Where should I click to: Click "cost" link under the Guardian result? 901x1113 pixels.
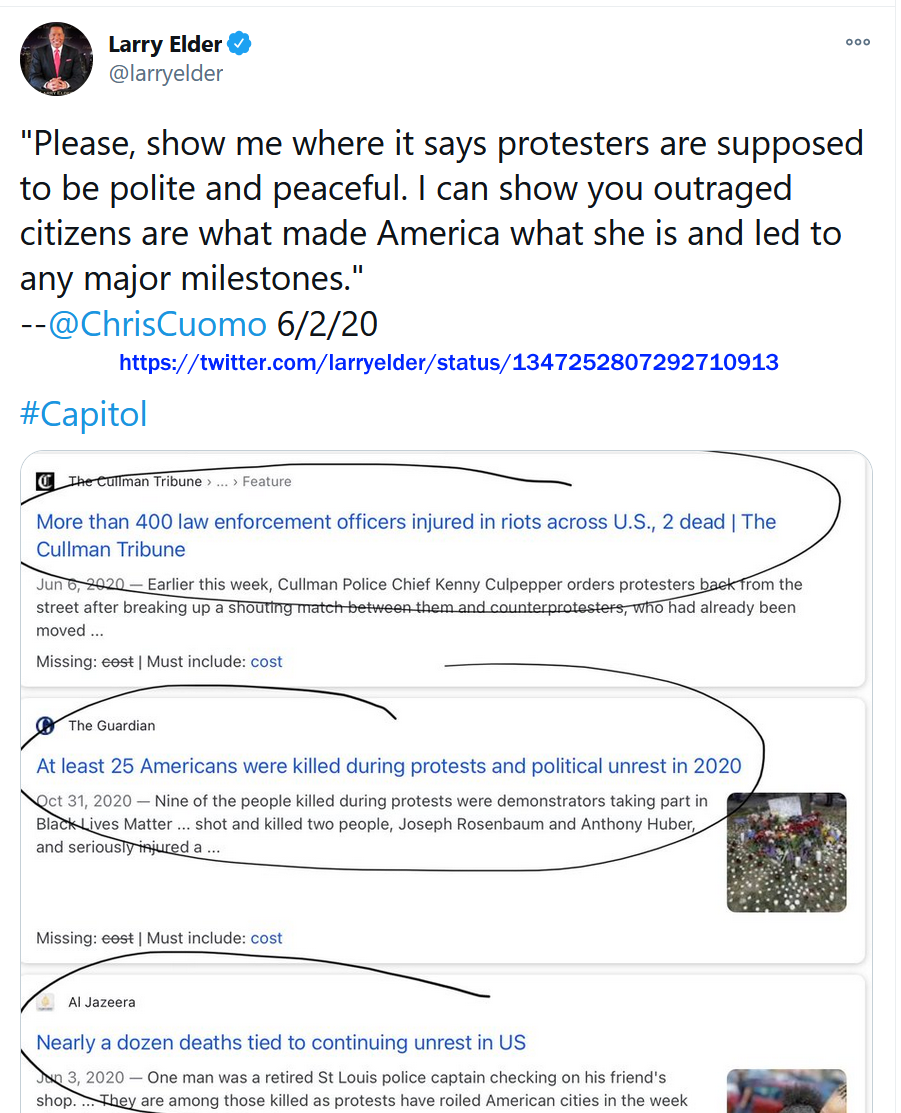tap(266, 938)
